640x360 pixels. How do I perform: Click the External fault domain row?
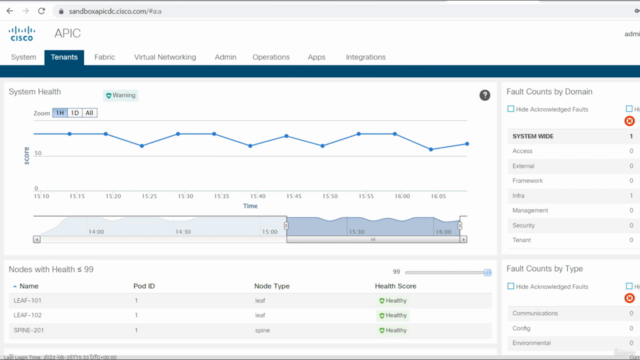point(573,166)
